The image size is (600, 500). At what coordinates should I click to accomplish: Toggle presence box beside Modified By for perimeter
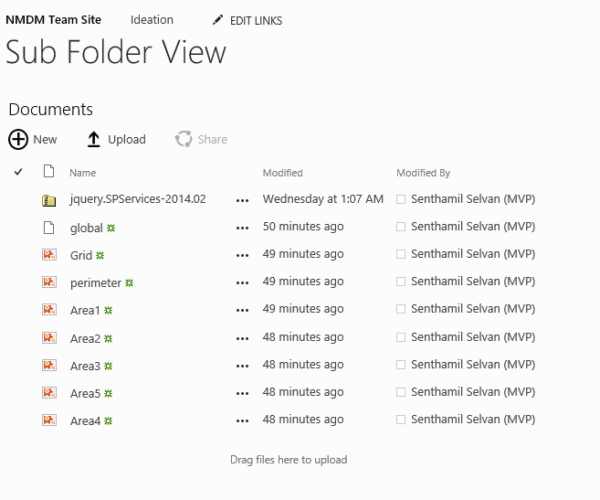401,283
